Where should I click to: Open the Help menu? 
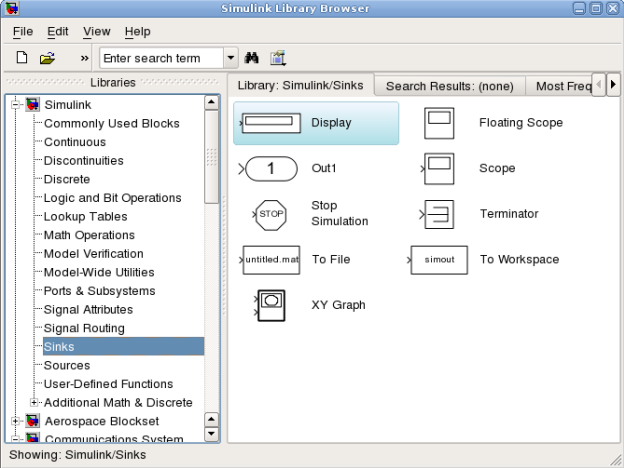pyautogui.click(x=138, y=31)
